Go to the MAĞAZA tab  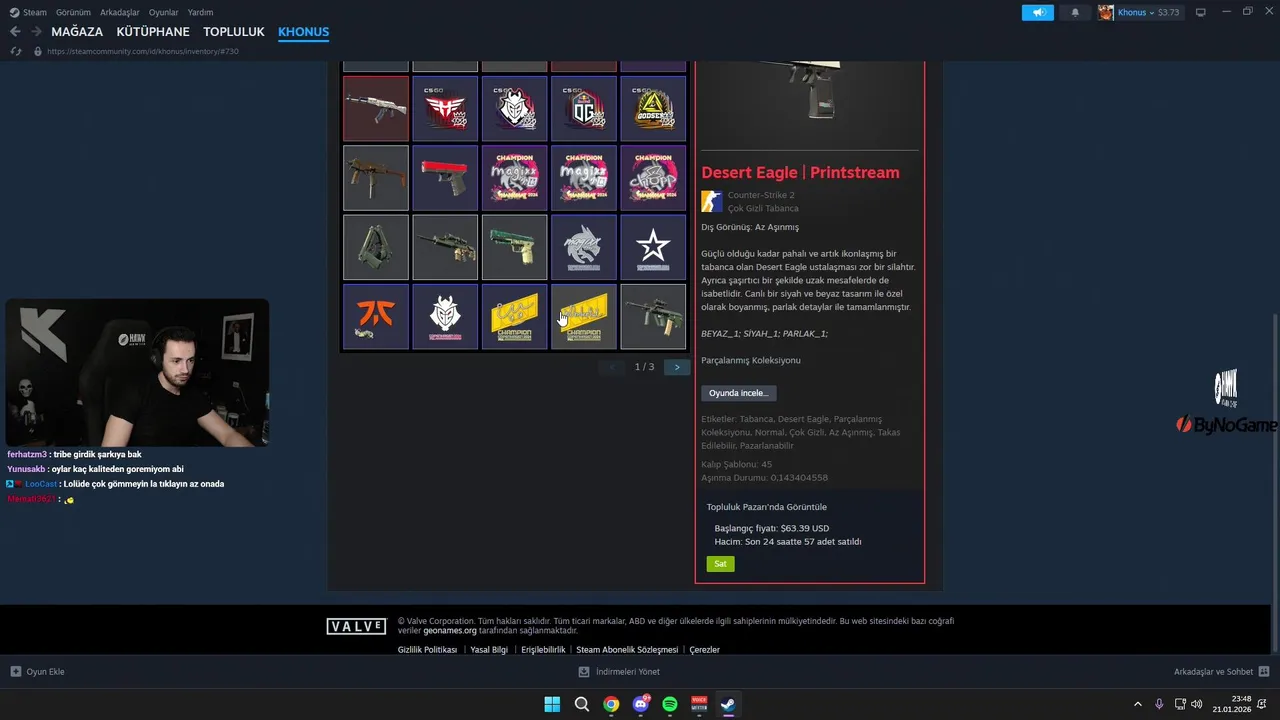coord(77,32)
